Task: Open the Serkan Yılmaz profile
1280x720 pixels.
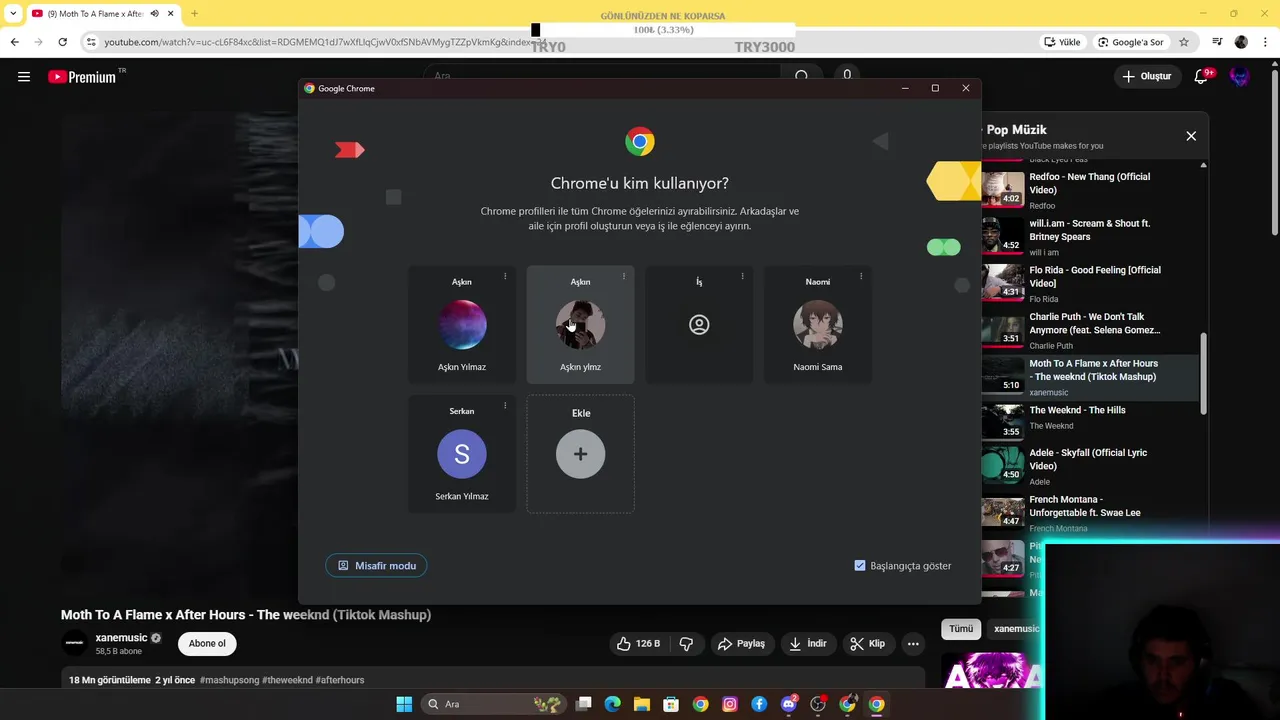Action: click(461, 454)
